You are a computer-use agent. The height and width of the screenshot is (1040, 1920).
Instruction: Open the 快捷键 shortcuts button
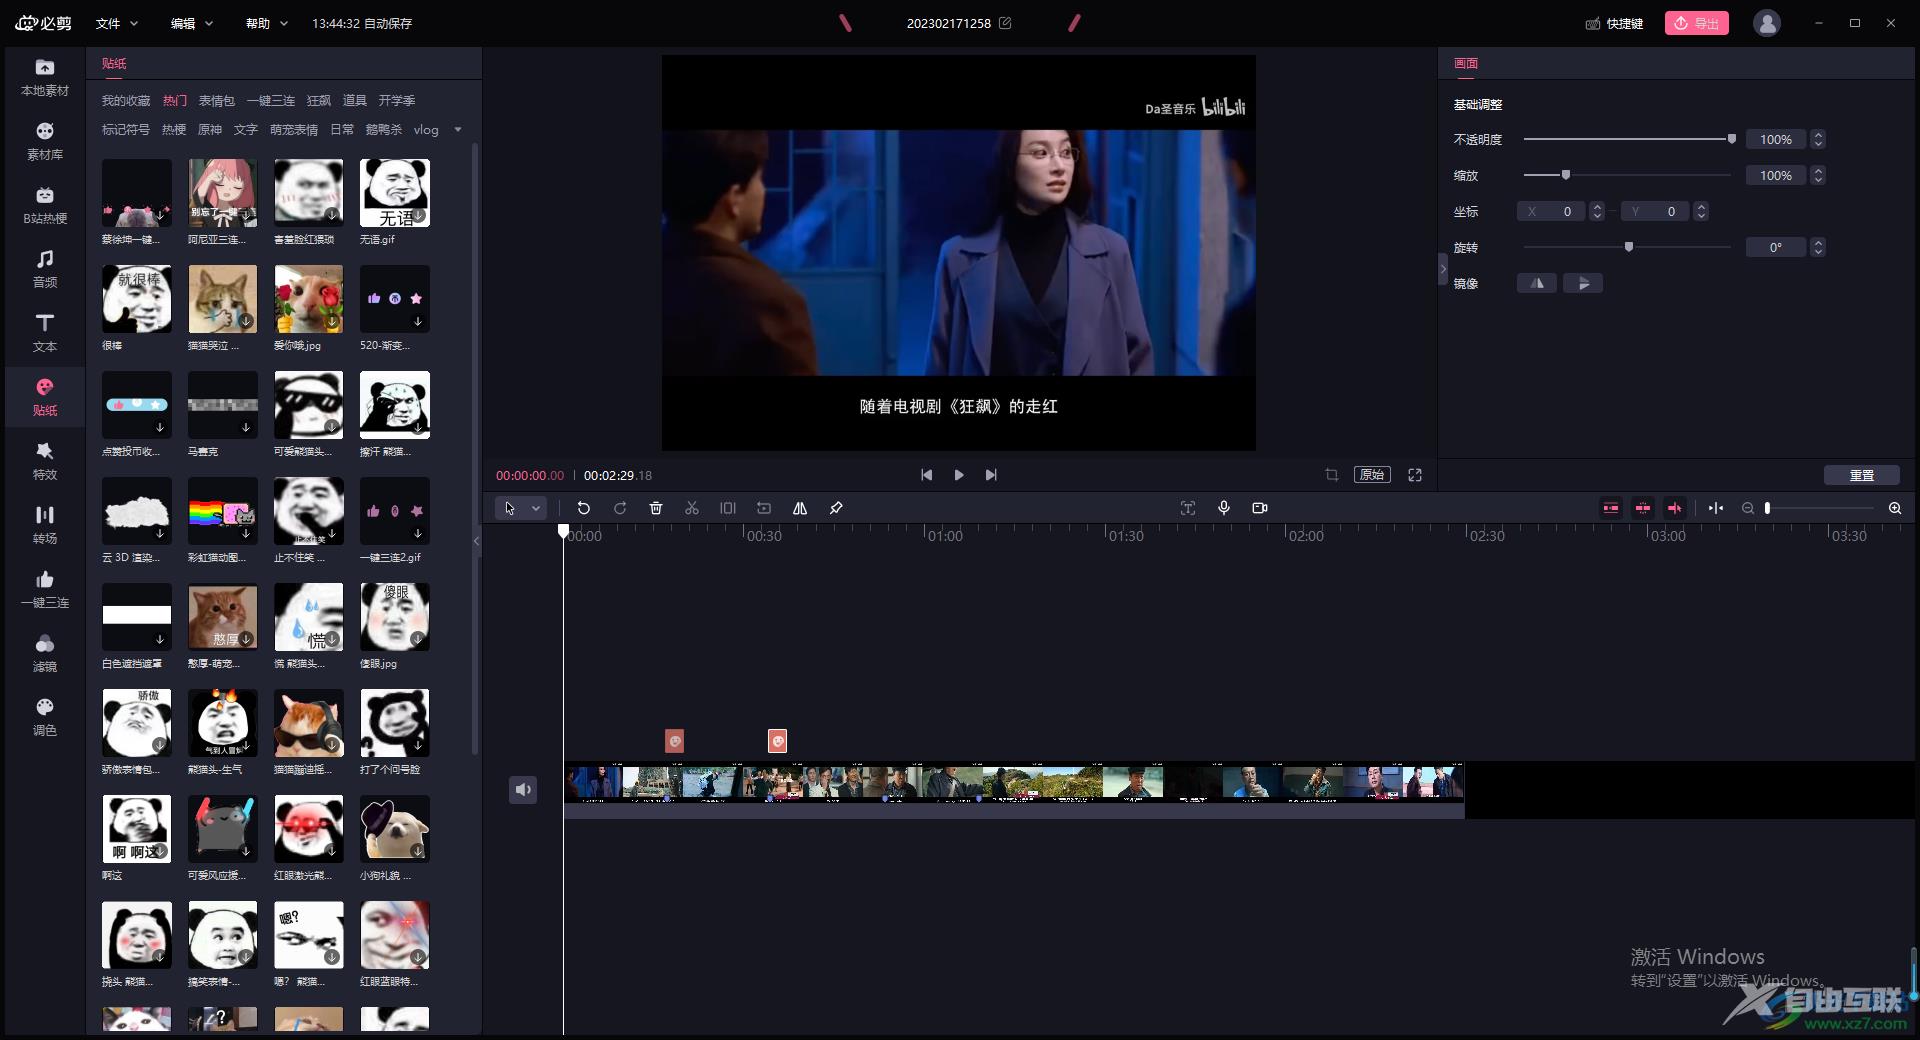1614,23
